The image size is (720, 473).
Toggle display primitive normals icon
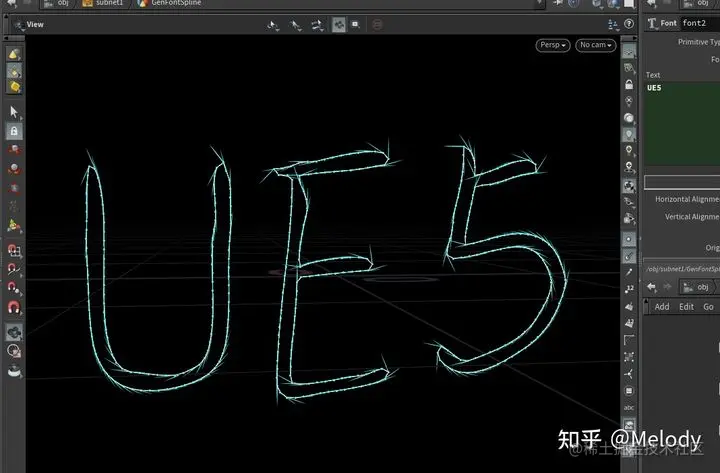tap(629, 306)
